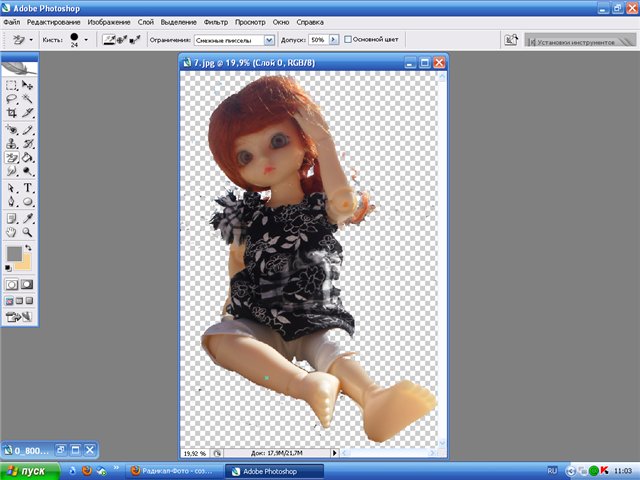The image size is (640, 480).
Task: Open the Фильтр menu
Action: tap(217, 20)
